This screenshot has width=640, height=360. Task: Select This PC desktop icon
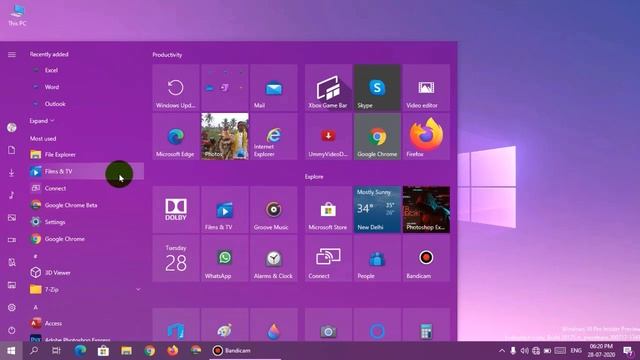17,15
